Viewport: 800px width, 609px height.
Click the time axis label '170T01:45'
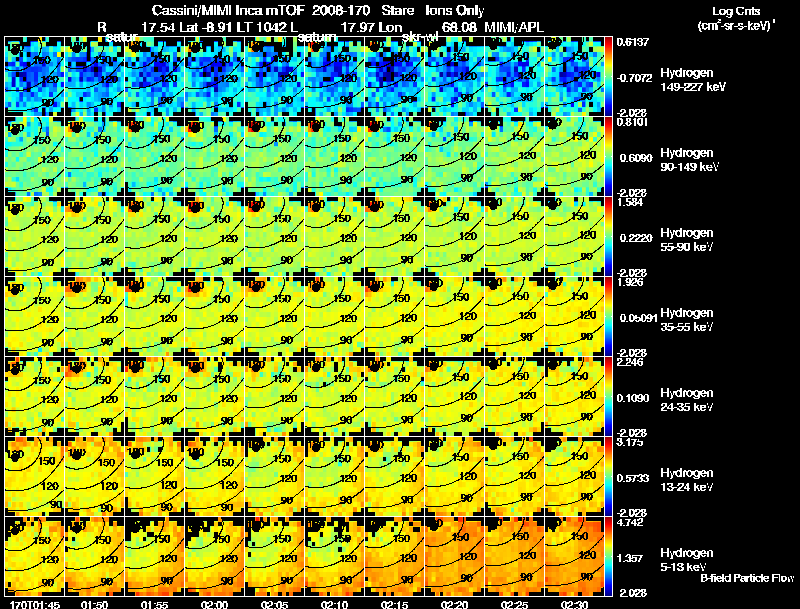click(35, 604)
